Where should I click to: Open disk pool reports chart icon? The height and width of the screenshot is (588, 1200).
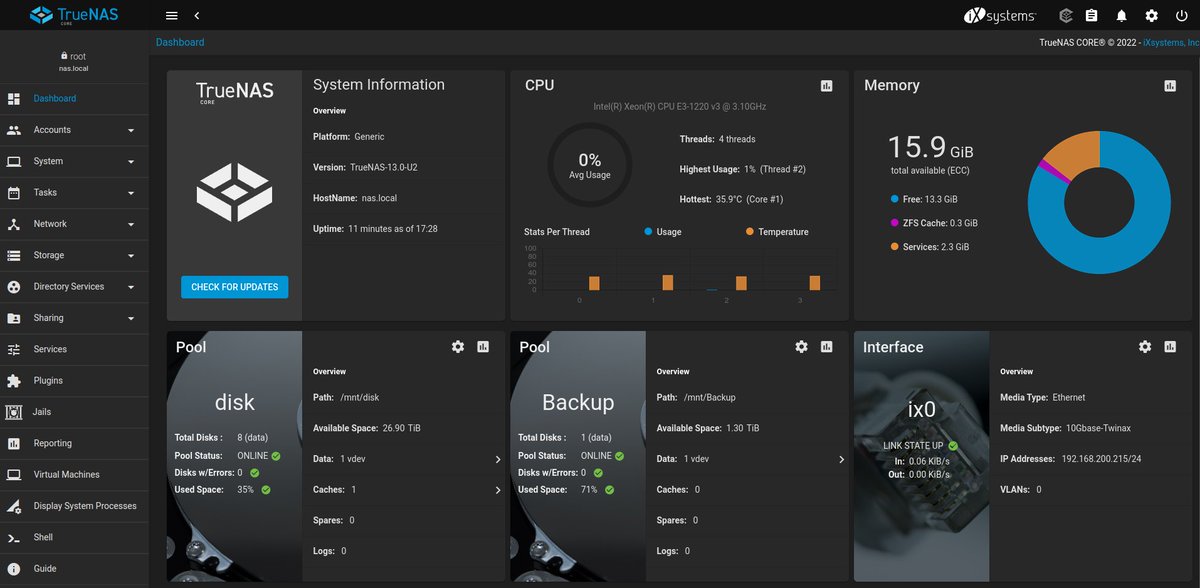click(483, 347)
